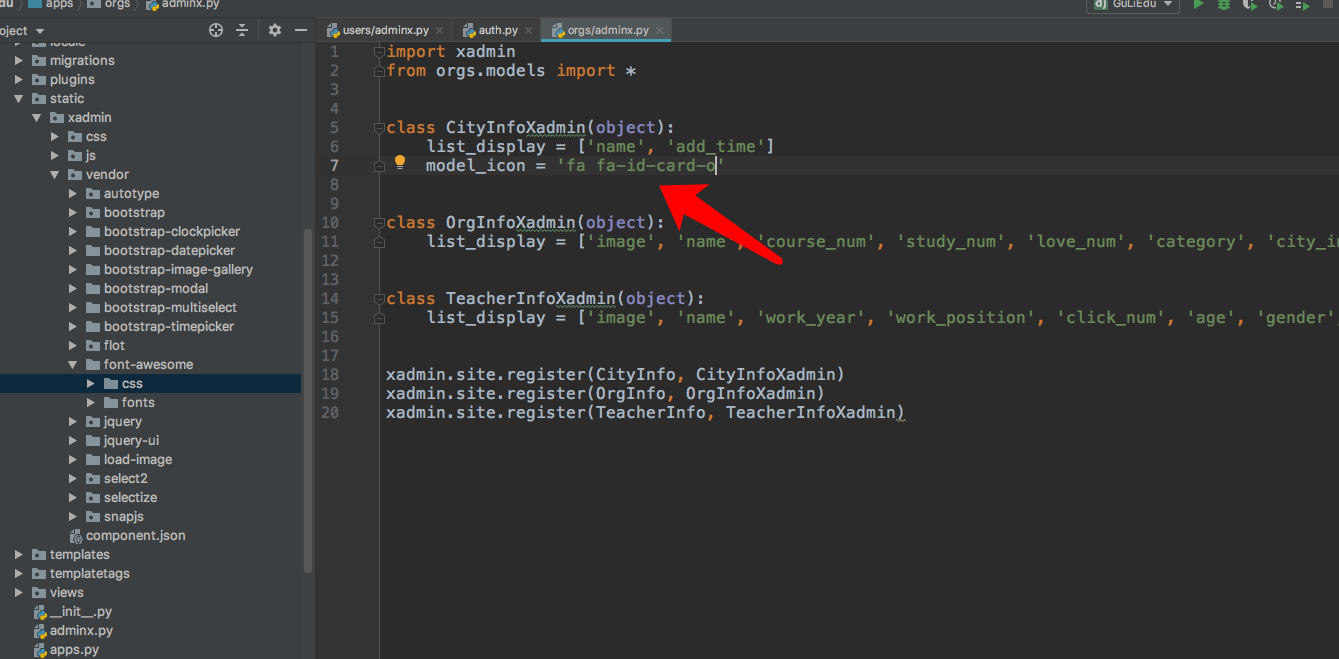Select the bootstrap-timepicker folder

coord(169,327)
